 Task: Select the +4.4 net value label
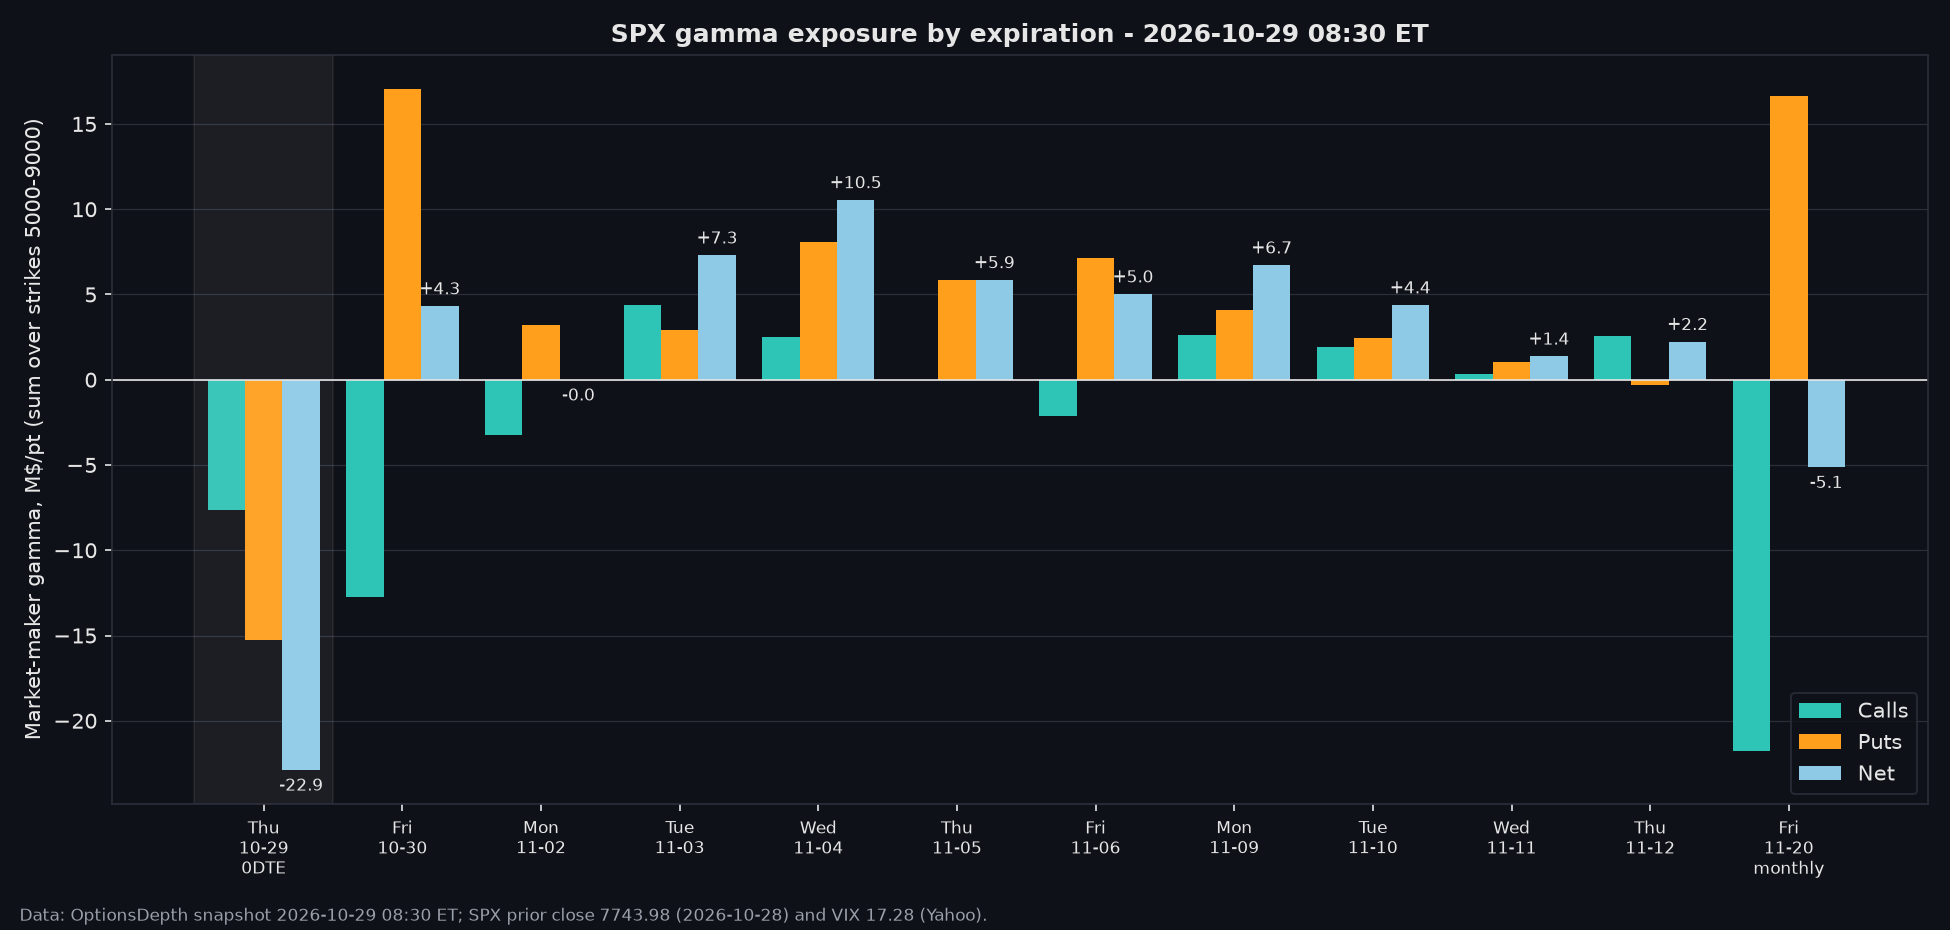pyautogui.click(x=1410, y=288)
